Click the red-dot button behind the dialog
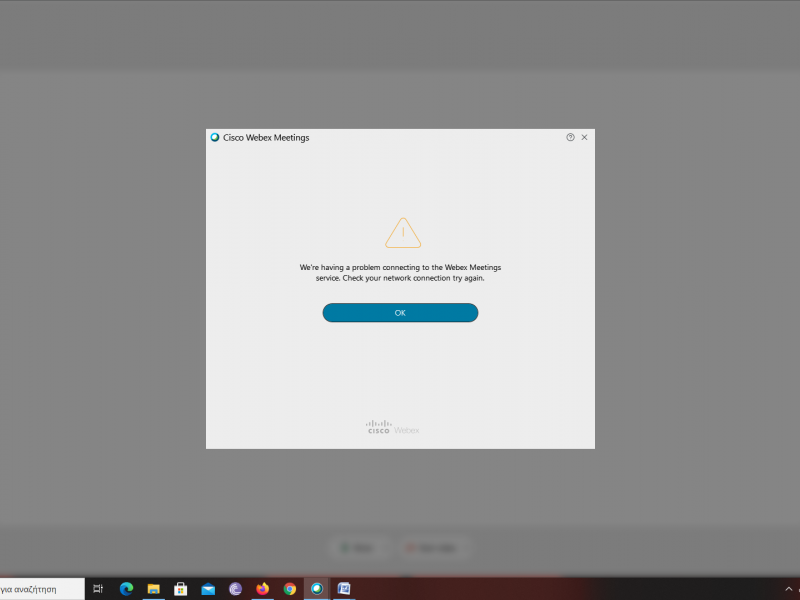800x600 pixels. [432, 547]
